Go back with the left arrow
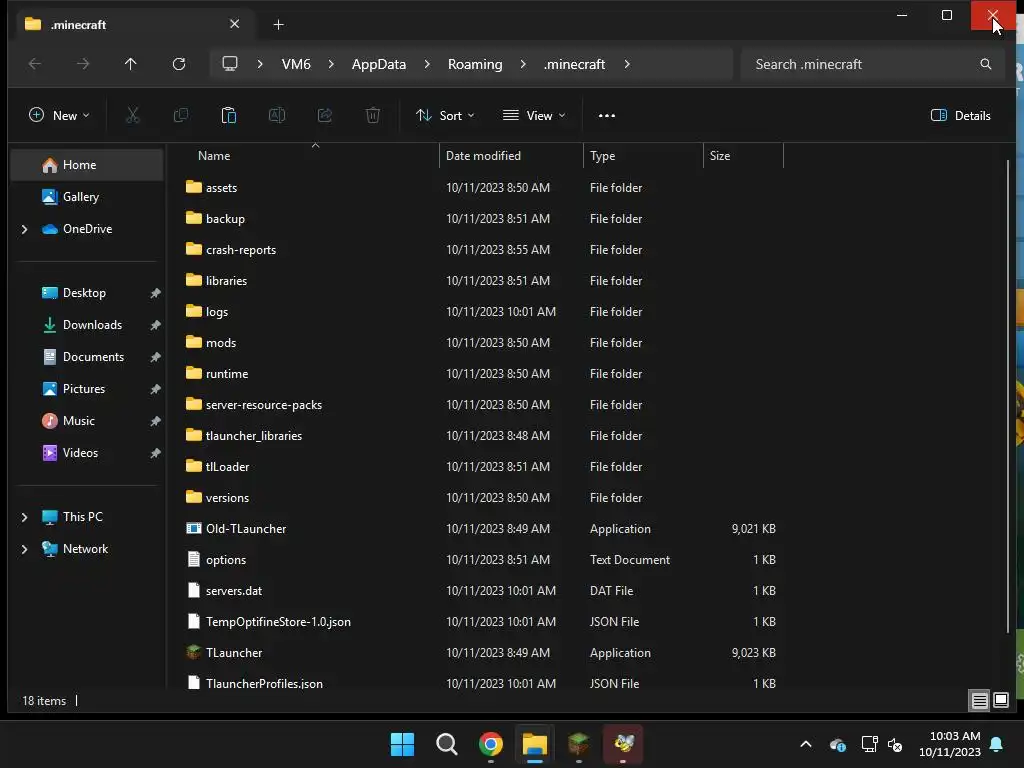 tap(35, 64)
